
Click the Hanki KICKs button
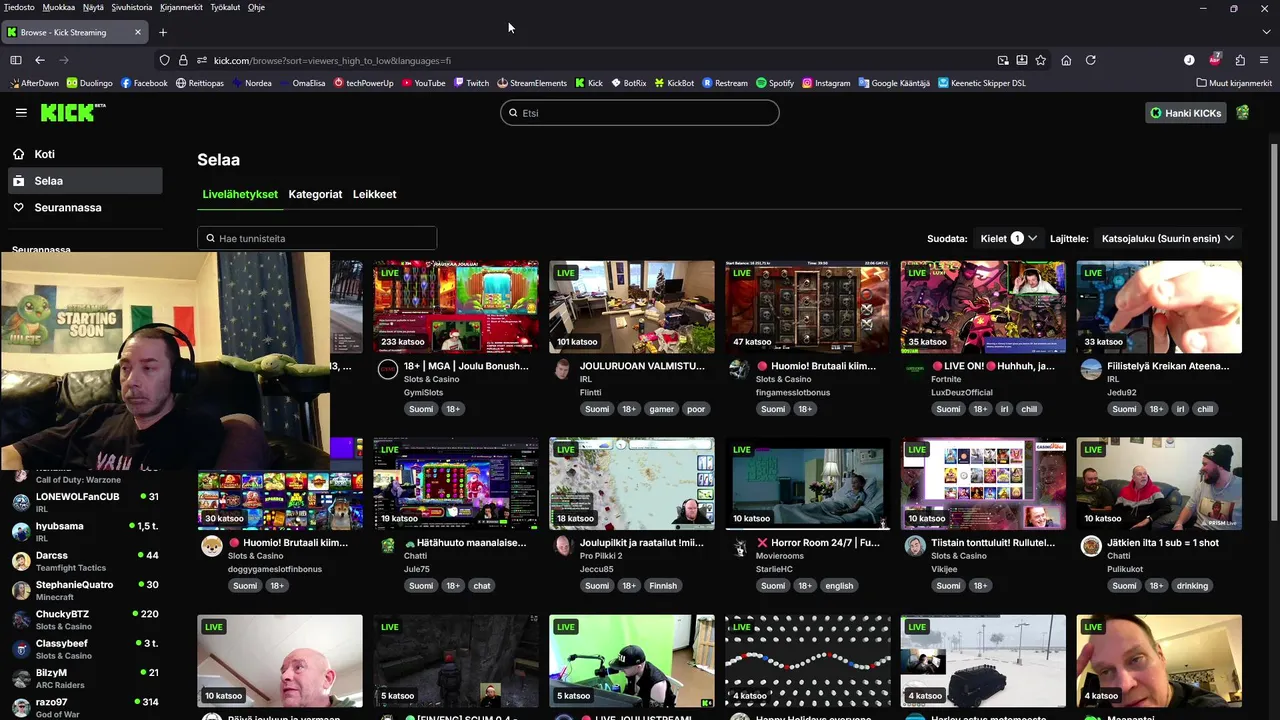1186,113
